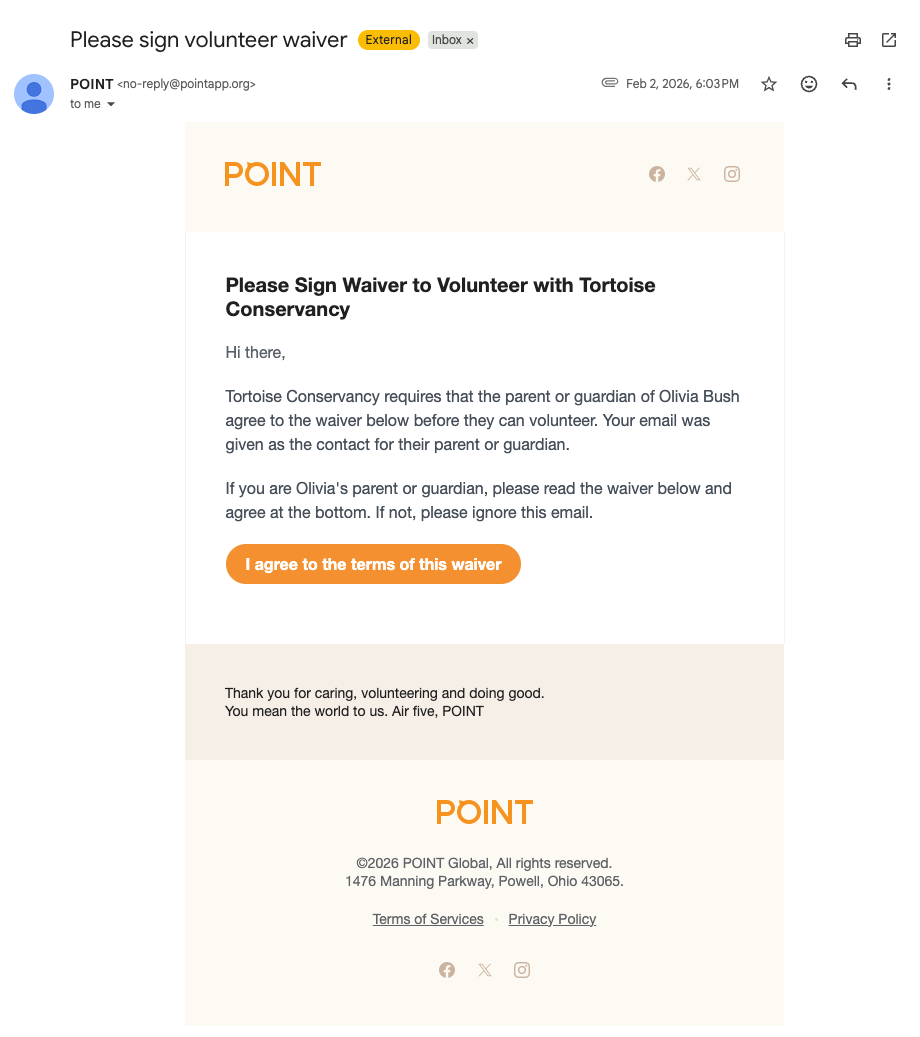Open POINT's X profile in header
This screenshot has height=1037, width=920.
[x=694, y=174]
